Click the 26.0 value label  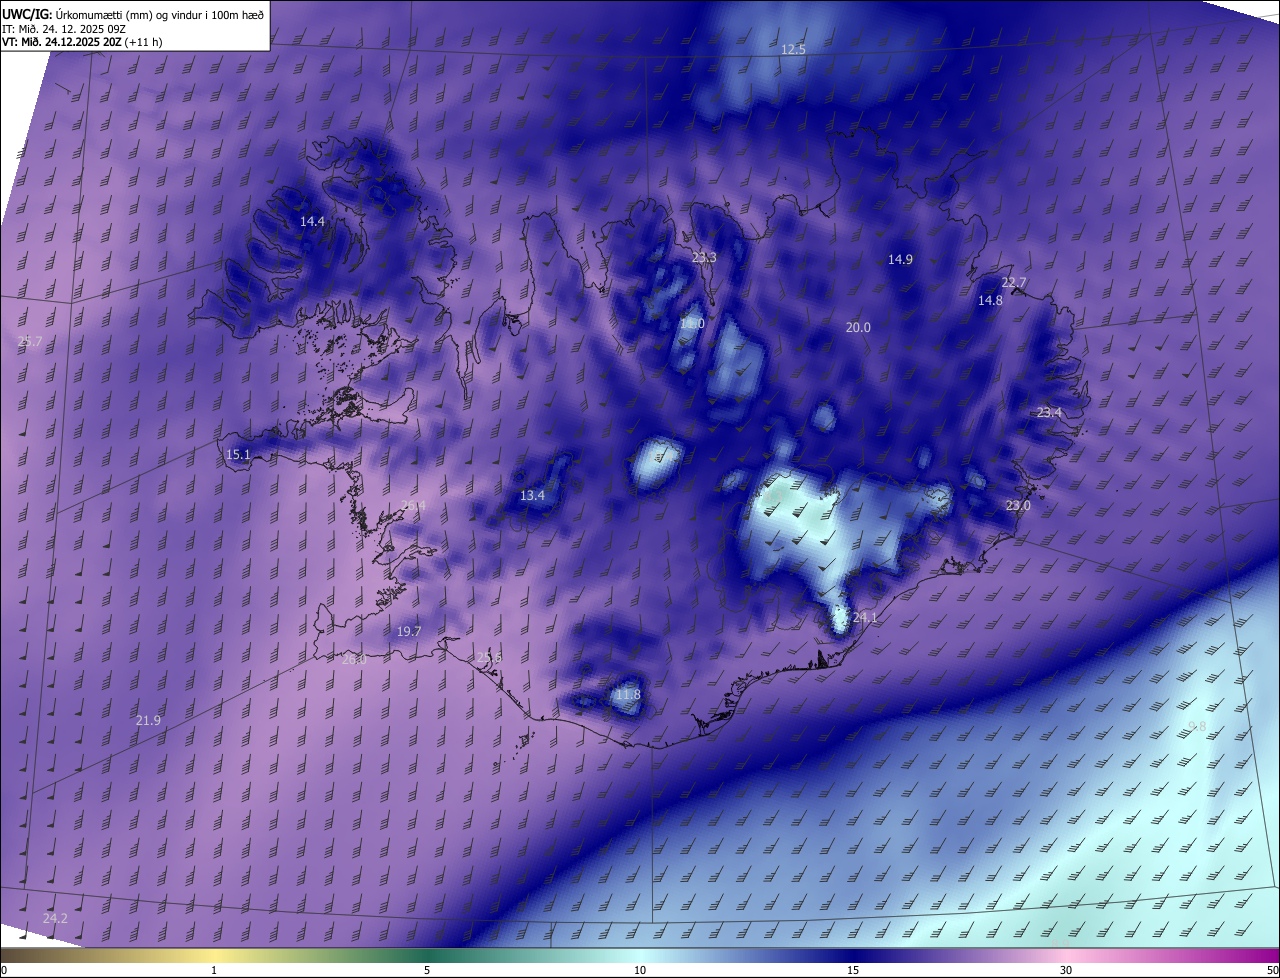pyautogui.click(x=354, y=659)
